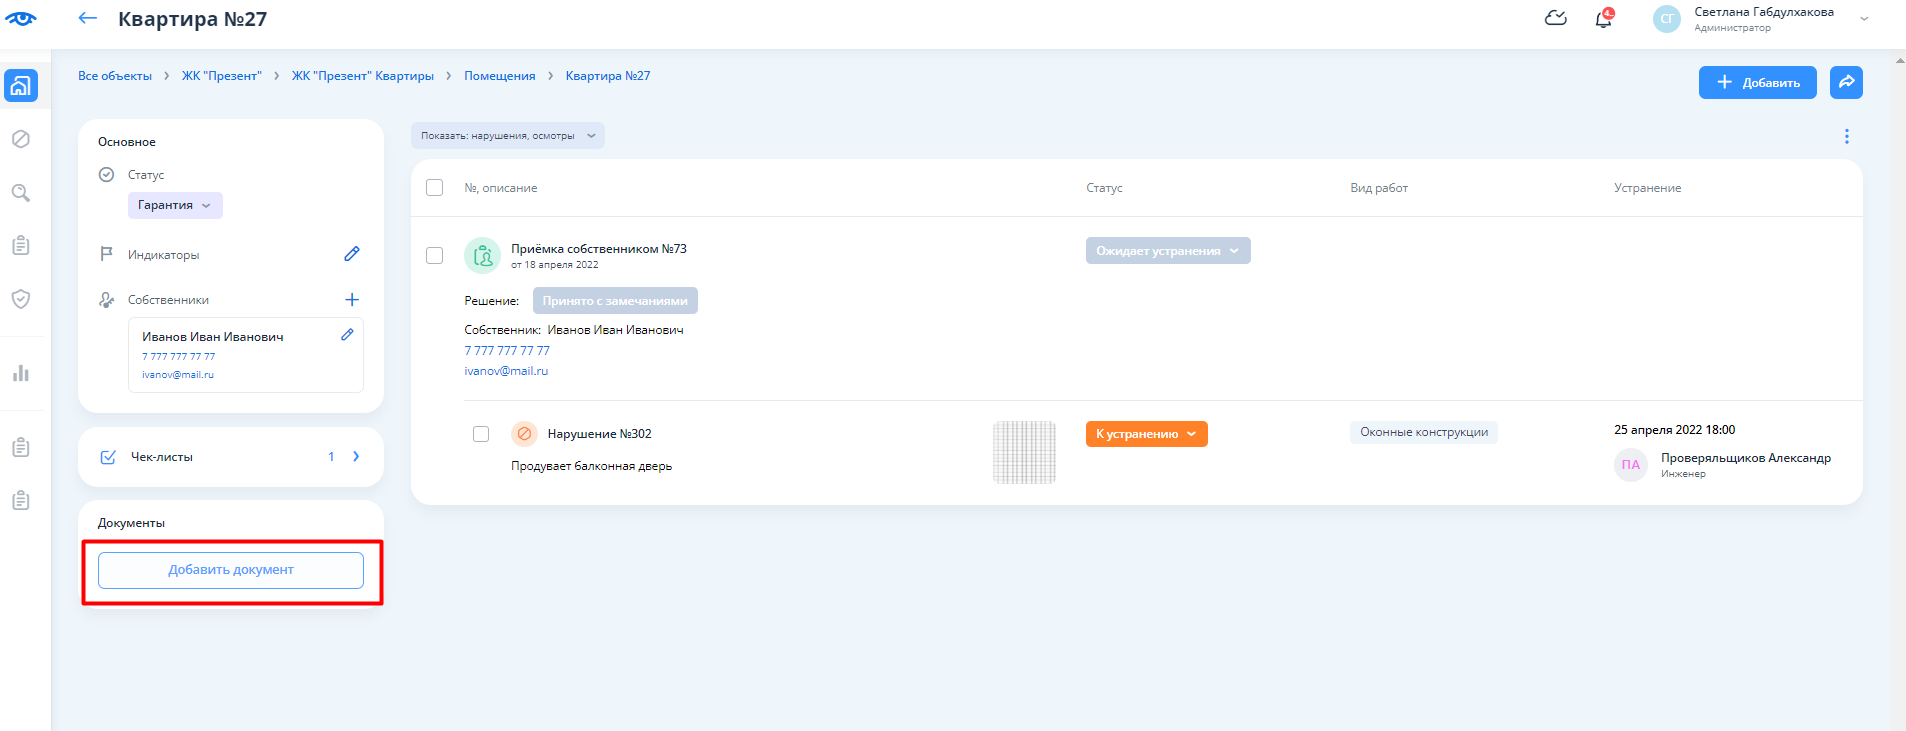This screenshot has width=1906, height=731.
Task: Change the К устранению status dropdown
Action: tap(1146, 434)
